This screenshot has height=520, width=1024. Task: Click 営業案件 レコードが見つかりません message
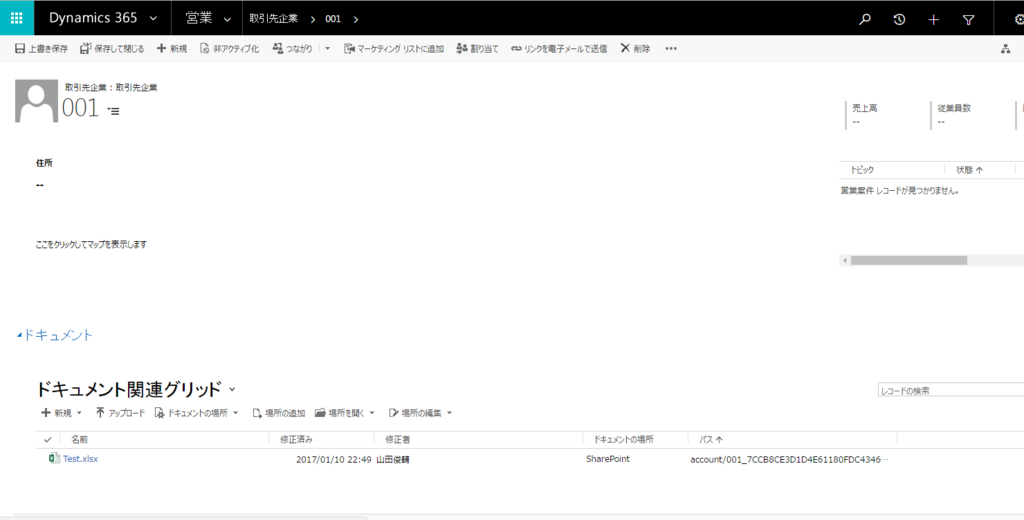[899, 191]
